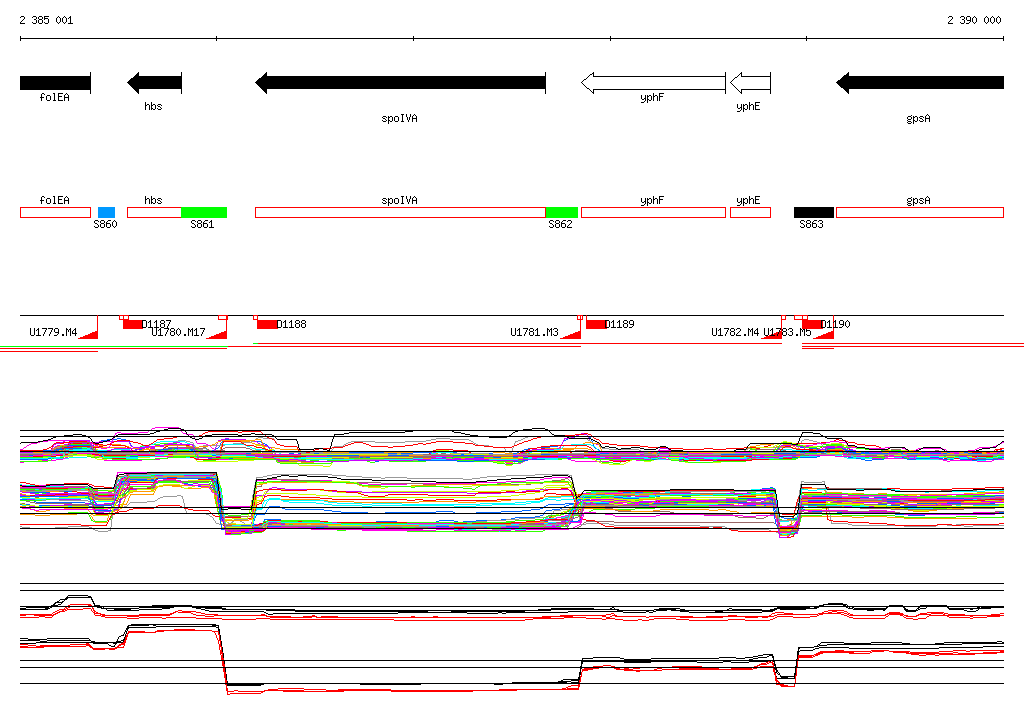The width and height of the screenshot is (1024, 714).
Task: Select the spoIVA red outlined box
Action: (400, 212)
